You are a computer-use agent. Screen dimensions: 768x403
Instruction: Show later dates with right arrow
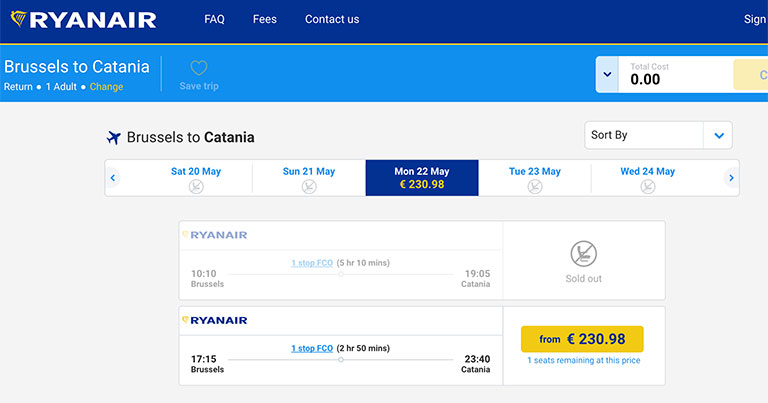tap(731, 178)
